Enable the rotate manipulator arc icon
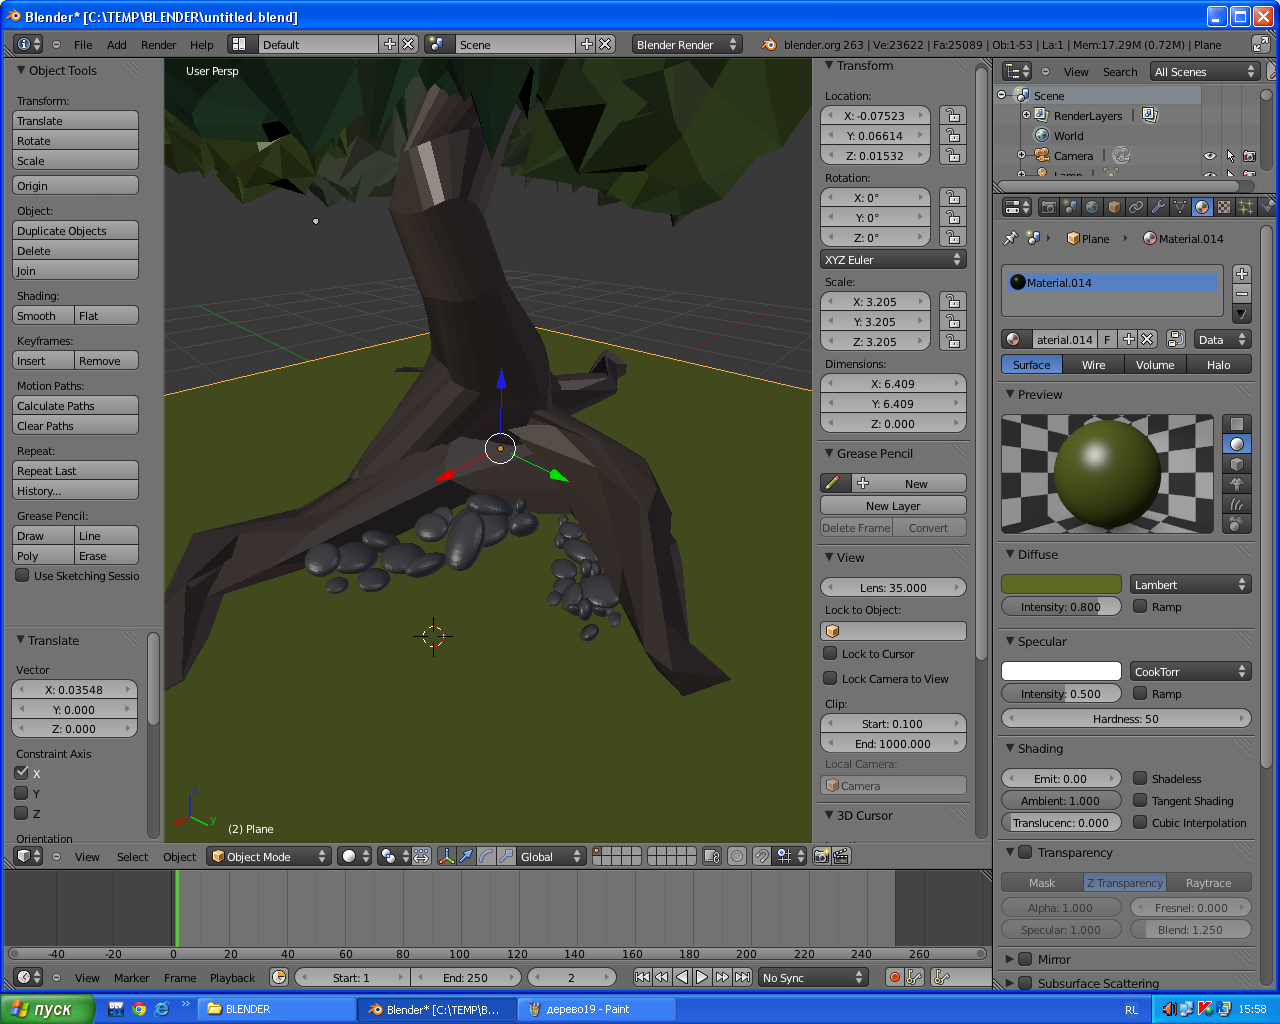Viewport: 1280px width, 1024px height. (x=486, y=856)
